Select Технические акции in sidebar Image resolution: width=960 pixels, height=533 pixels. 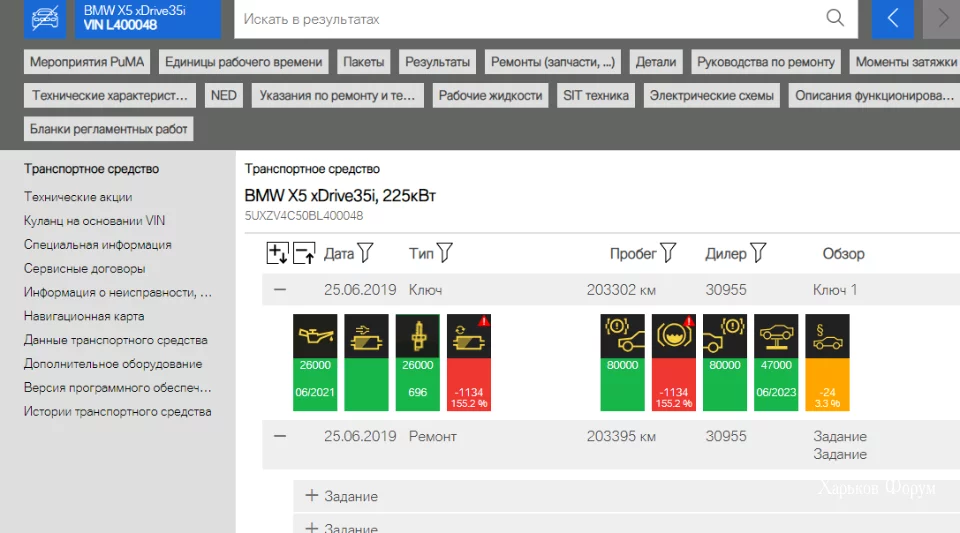(78, 197)
